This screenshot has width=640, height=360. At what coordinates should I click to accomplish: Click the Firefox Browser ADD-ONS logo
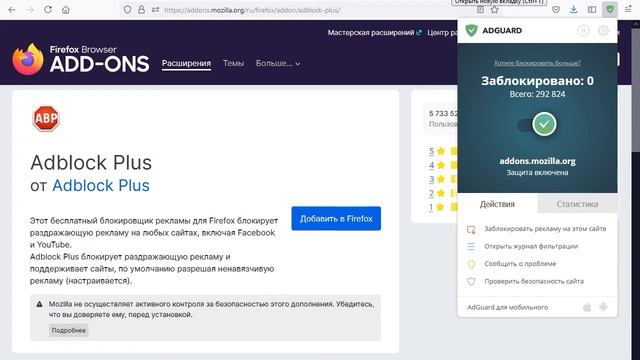[80, 60]
